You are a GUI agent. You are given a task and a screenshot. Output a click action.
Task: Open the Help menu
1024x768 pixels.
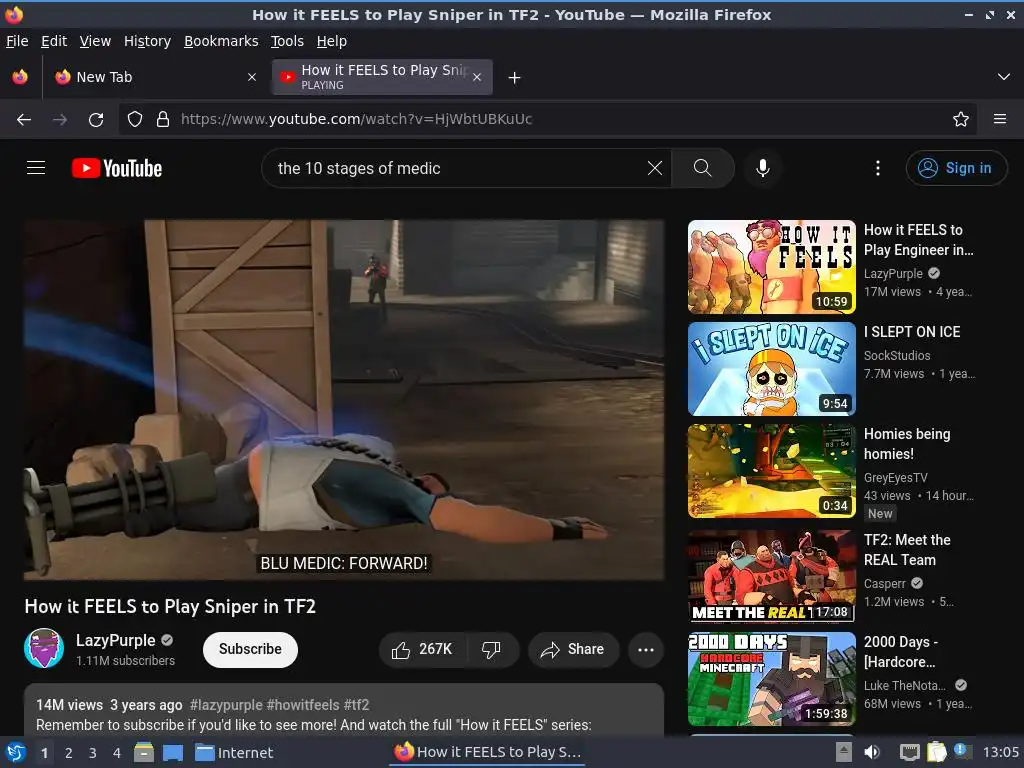click(332, 41)
